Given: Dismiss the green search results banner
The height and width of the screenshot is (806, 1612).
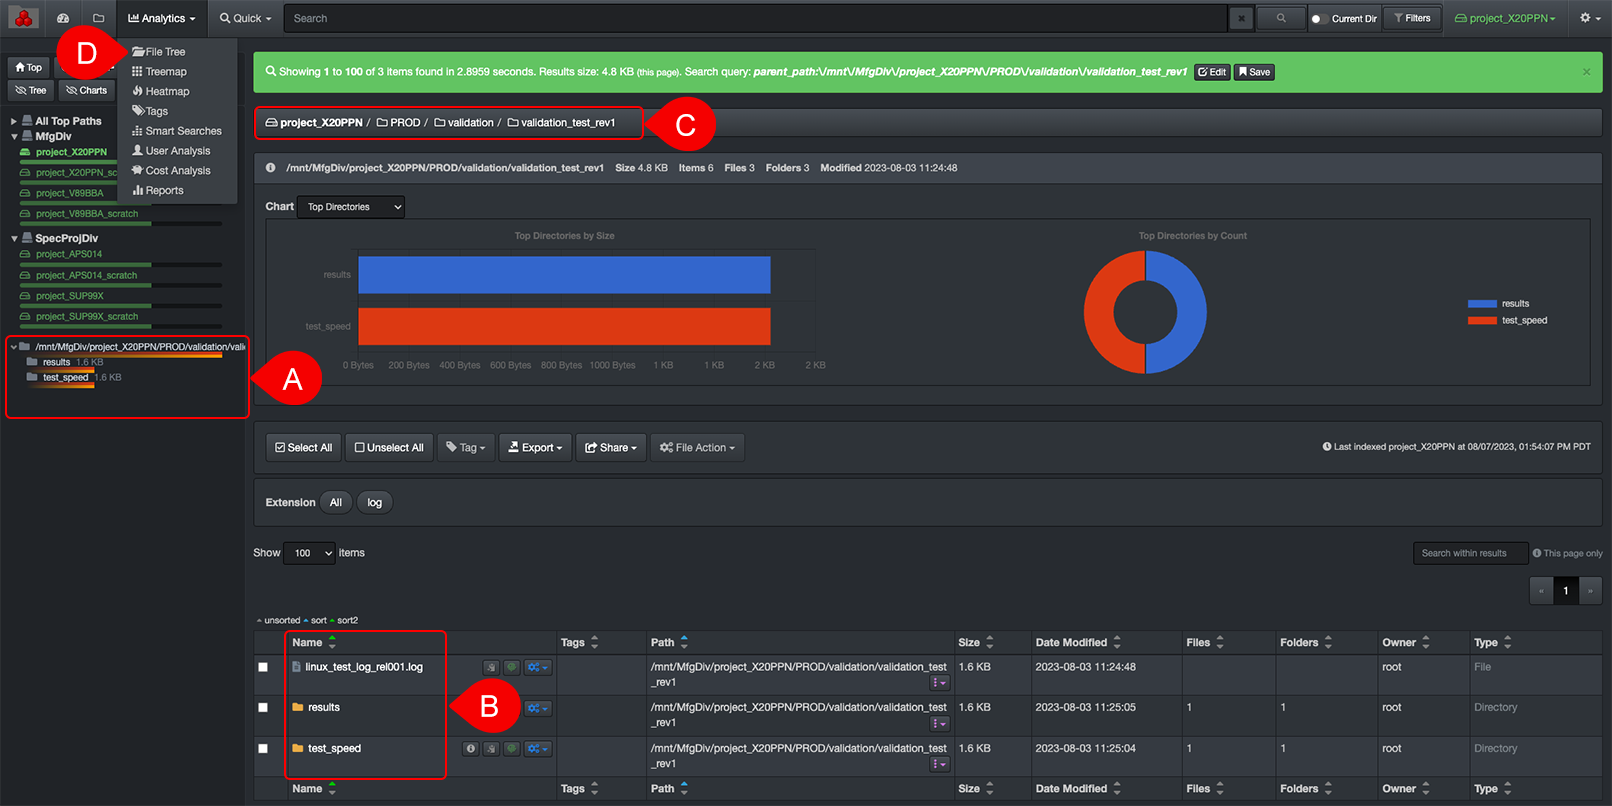Looking at the screenshot, I should click(x=1586, y=72).
